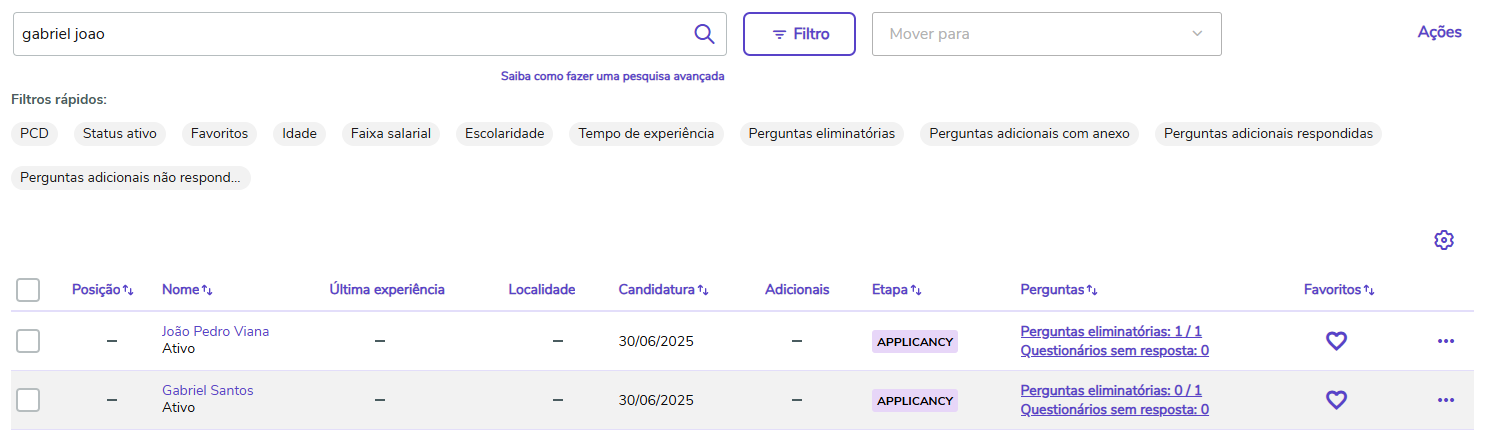Select all candidates with header checkbox
The width and height of the screenshot is (1498, 442).
click(x=28, y=290)
